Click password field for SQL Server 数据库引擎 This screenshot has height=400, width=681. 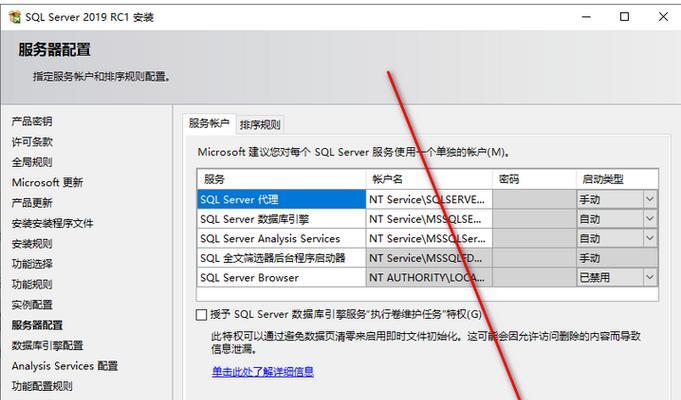(534, 219)
